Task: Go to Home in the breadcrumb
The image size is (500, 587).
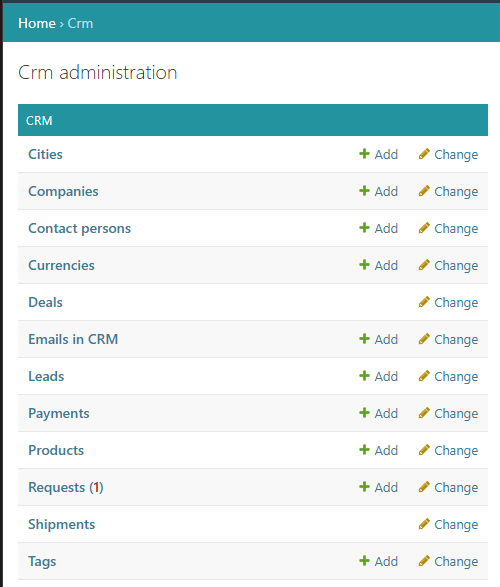Action: (37, 23)
